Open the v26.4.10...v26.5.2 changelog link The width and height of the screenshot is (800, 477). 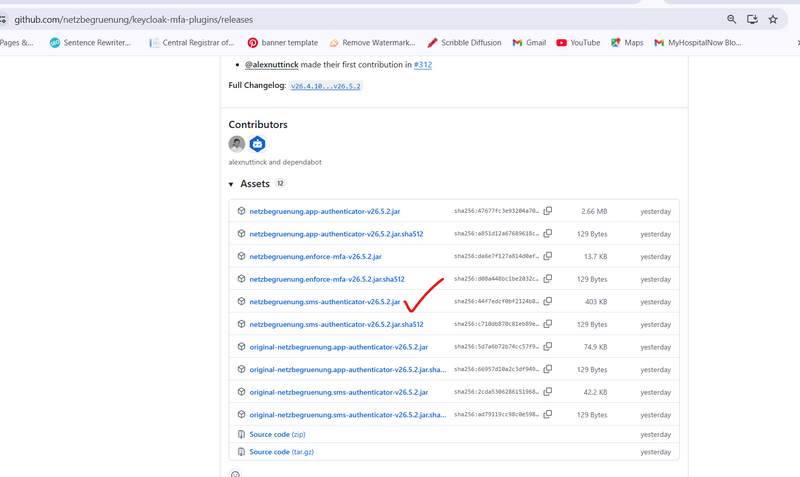[x=326, y=87]
